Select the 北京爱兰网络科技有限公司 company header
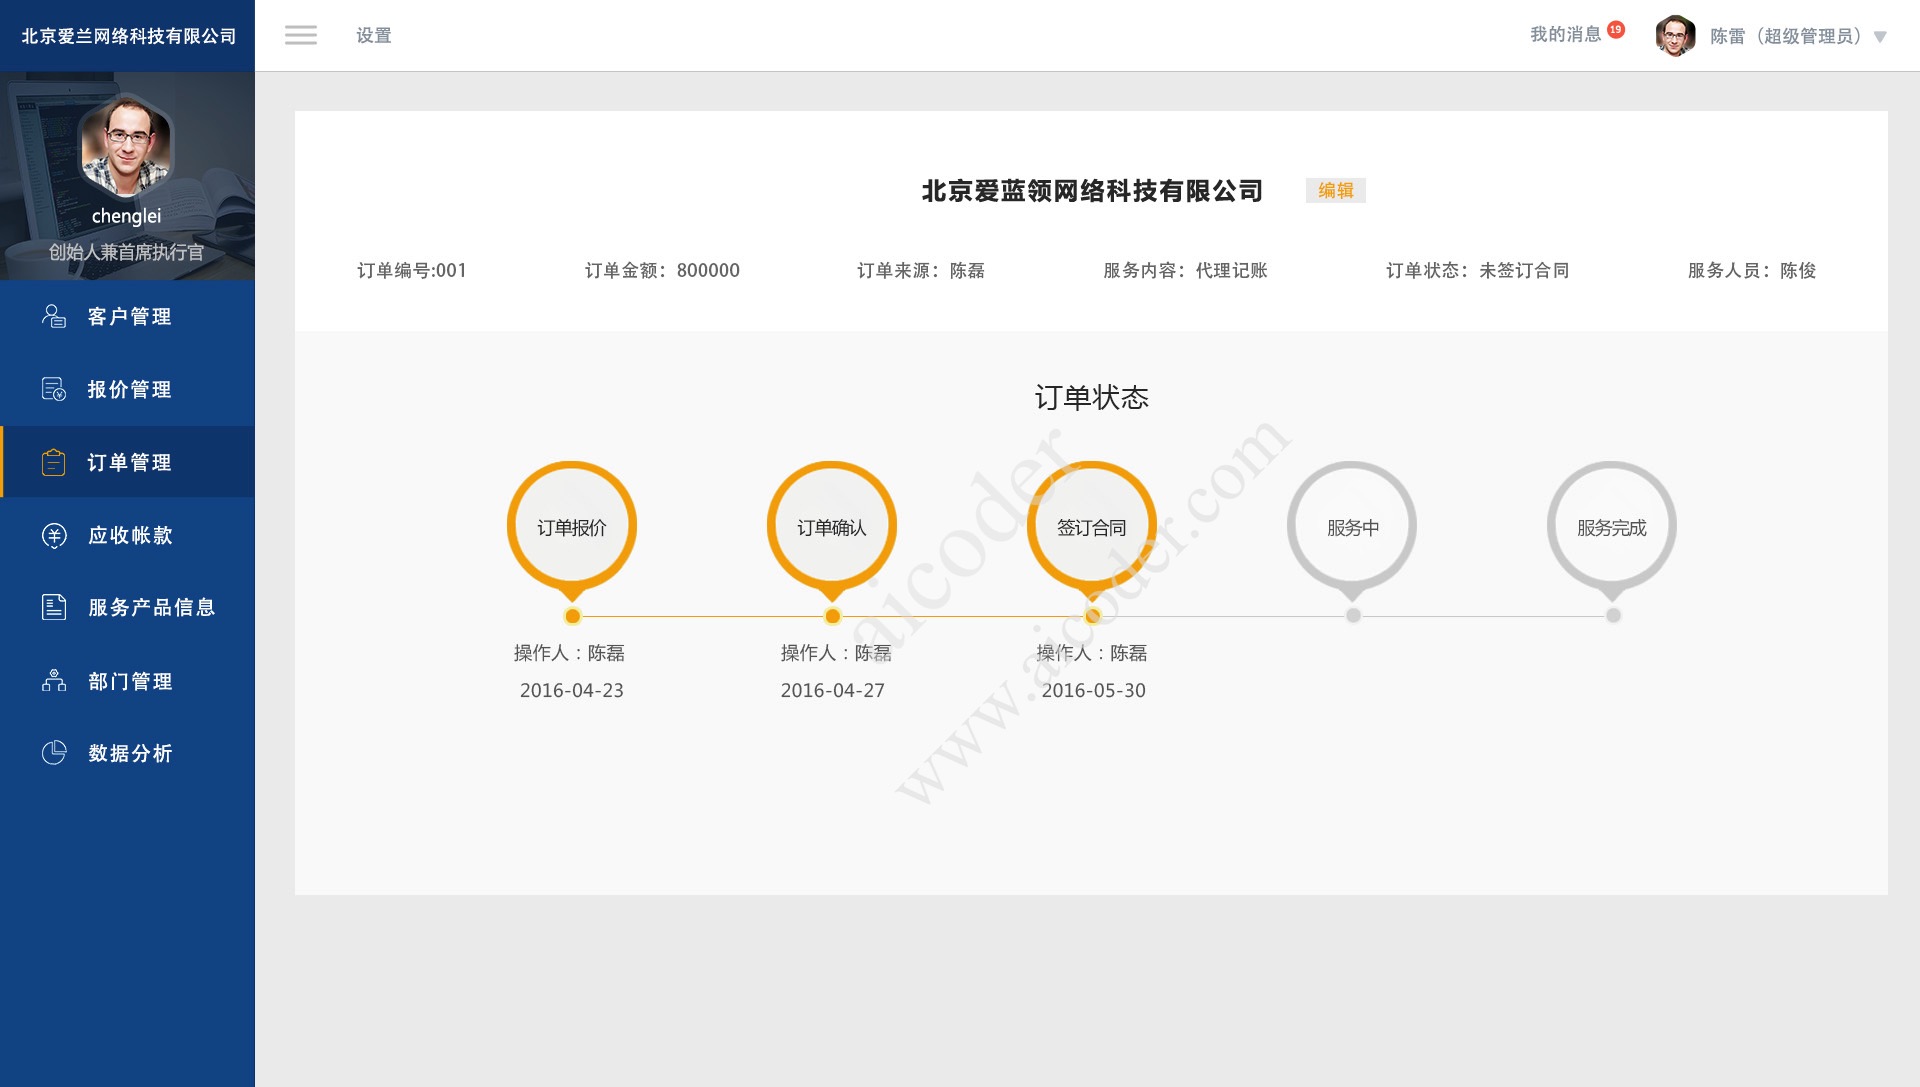 127,35
